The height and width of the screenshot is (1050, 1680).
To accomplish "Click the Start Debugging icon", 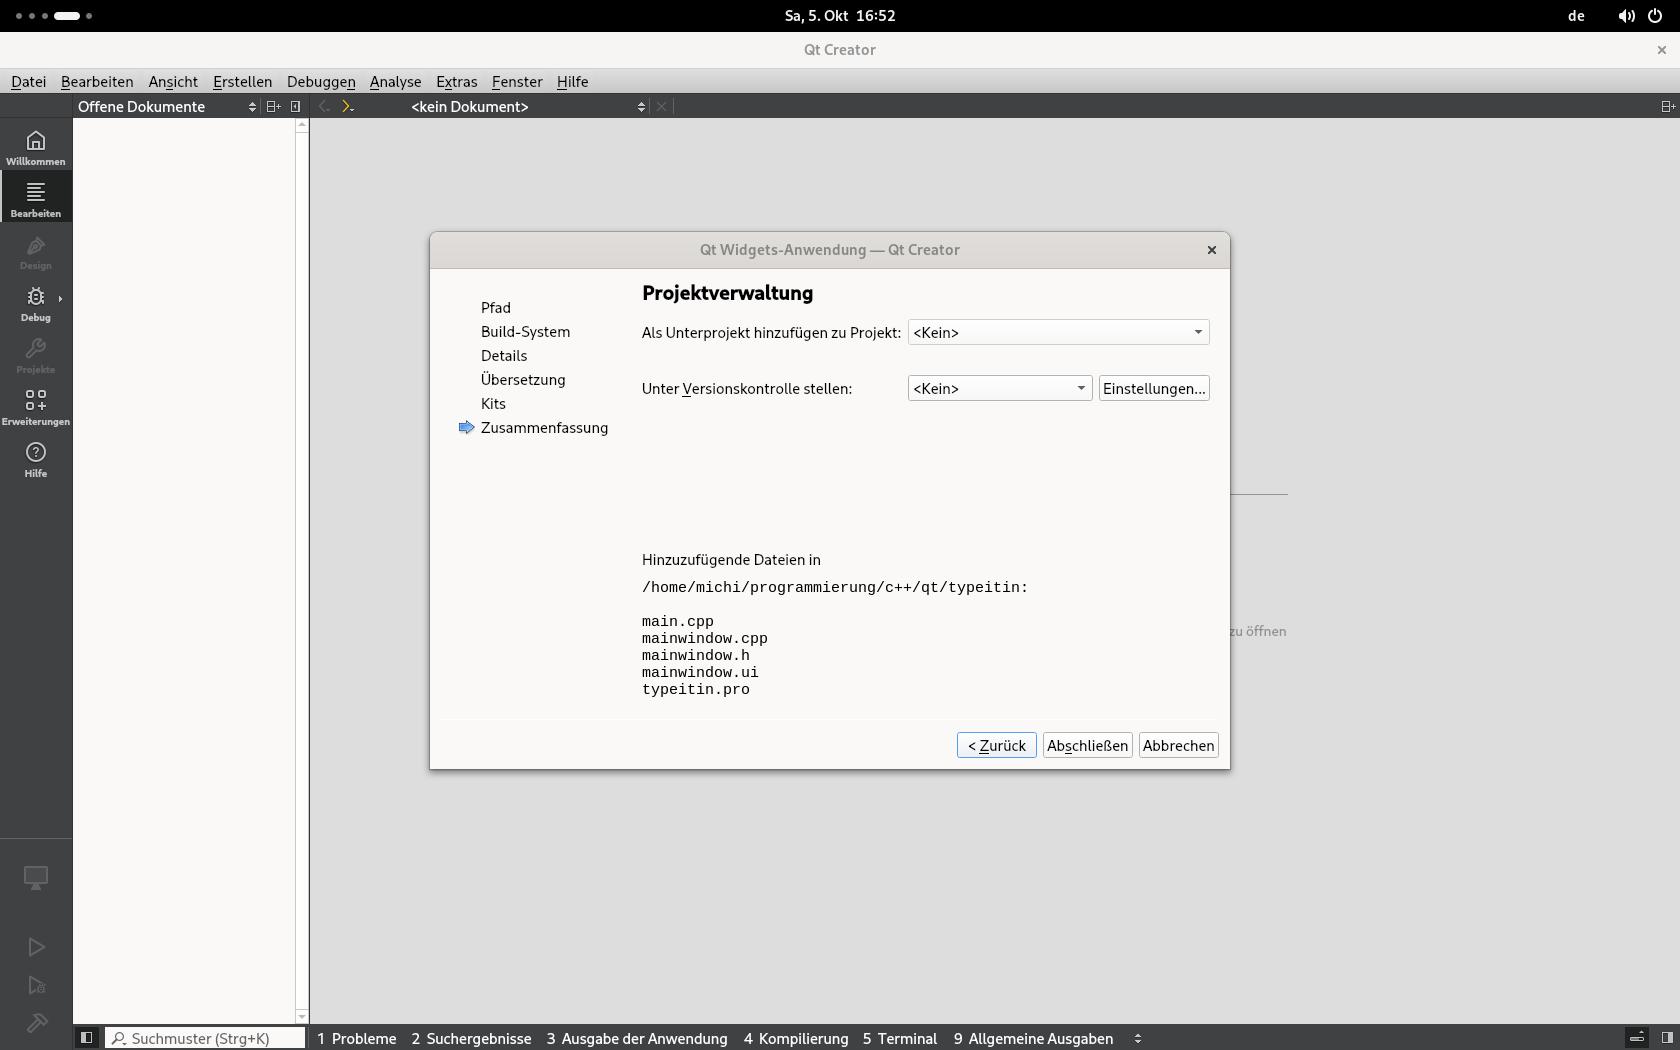I will (36, 985).
